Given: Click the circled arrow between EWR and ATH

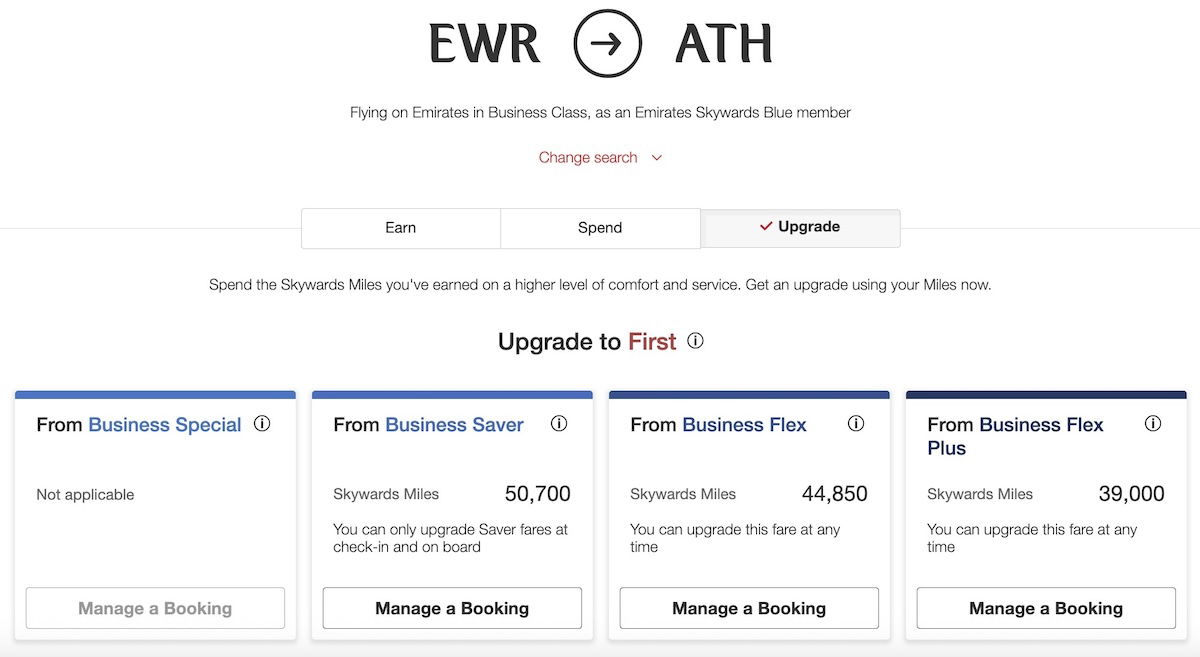Looking at the screenshot, I should (608, 43).
